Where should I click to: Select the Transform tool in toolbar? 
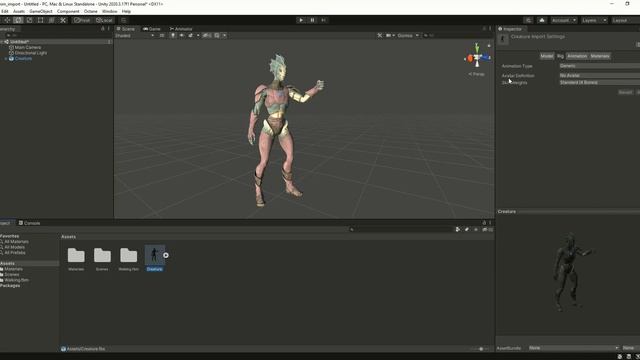click(51, 20)
